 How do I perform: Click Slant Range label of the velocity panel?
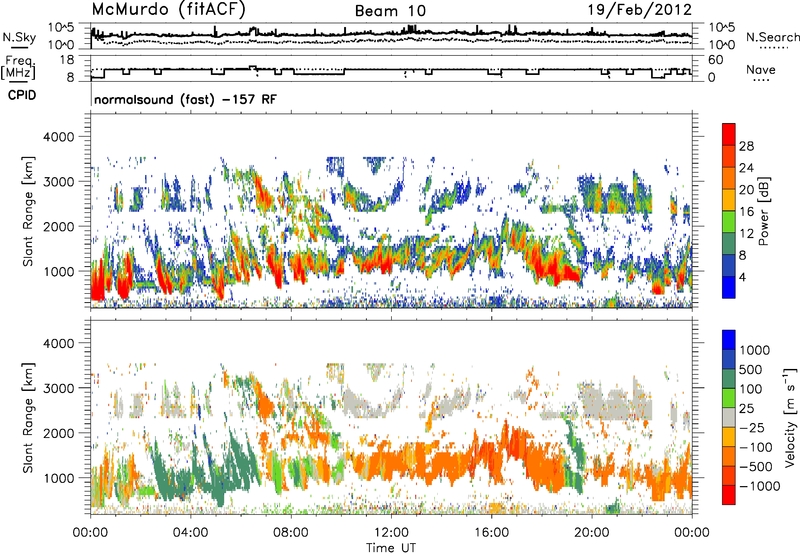click(x=28, y=418)
